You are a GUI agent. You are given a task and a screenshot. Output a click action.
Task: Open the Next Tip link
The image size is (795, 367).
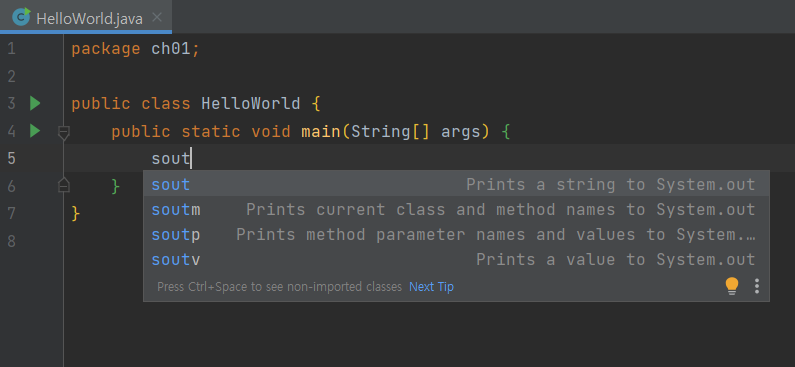coord(431,287)
